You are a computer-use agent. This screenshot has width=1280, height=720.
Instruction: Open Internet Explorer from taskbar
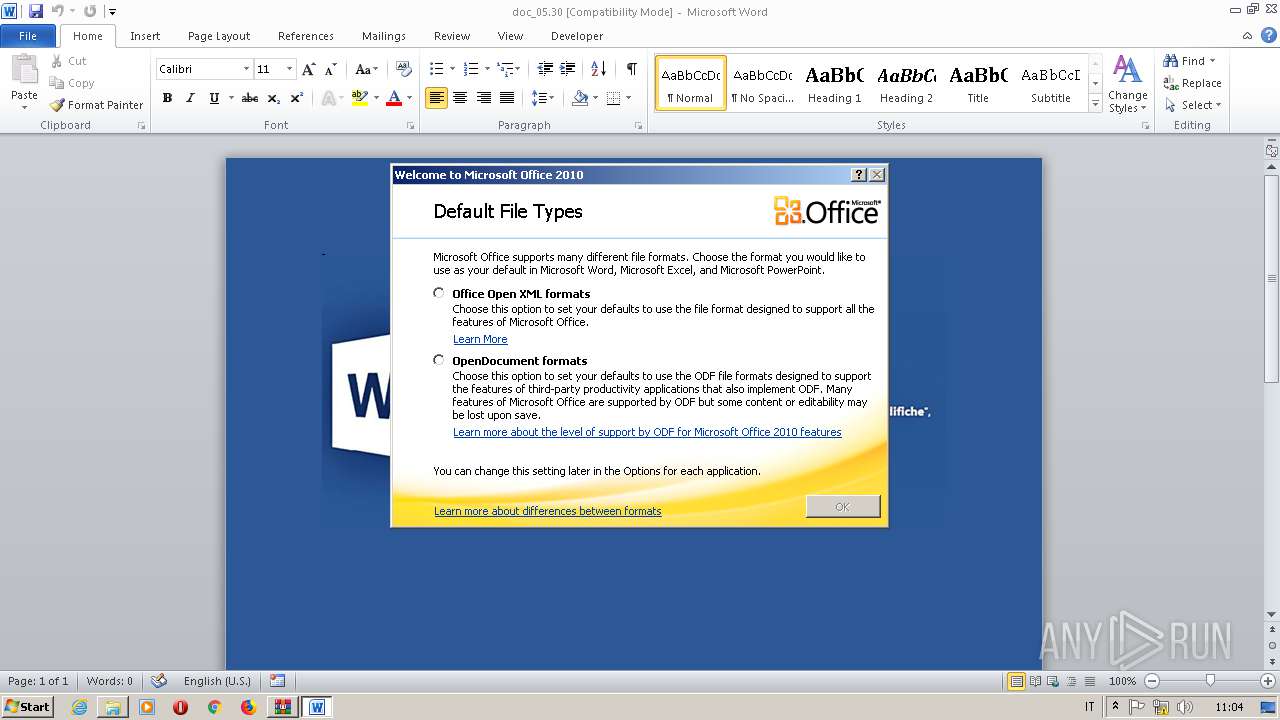[x=79, y=706]
